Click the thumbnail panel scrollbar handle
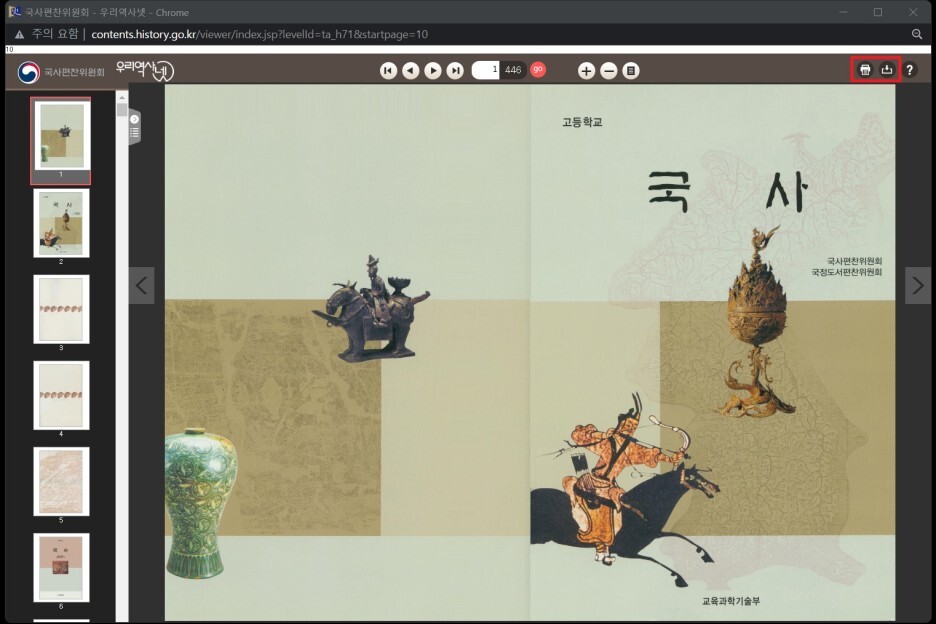The height and width of the screenshot is (624, 936). 122,110
